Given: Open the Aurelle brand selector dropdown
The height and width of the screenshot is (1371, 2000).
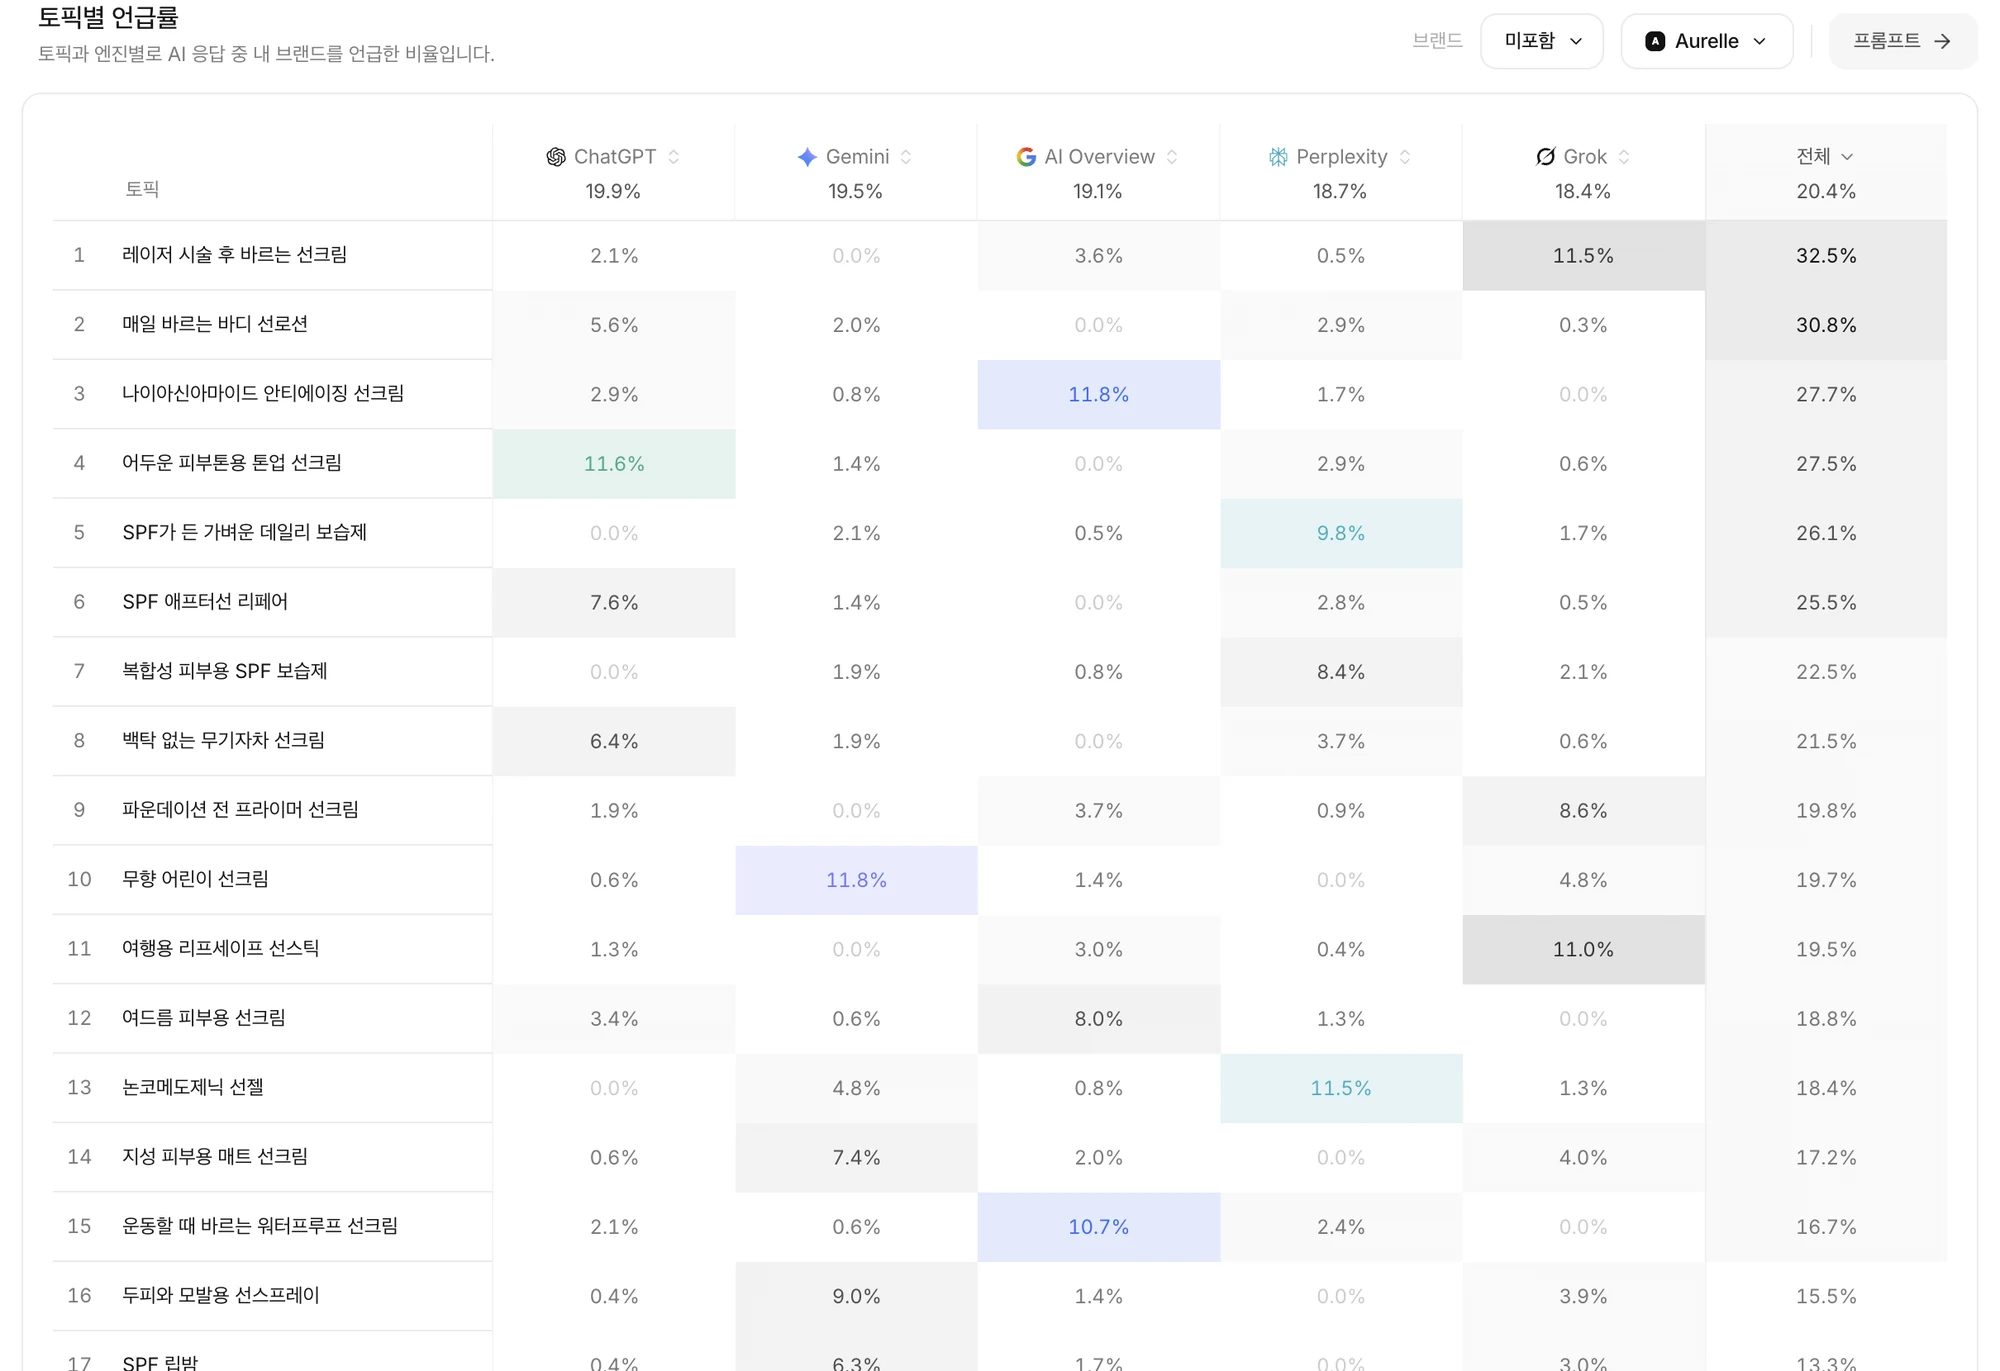Looking at the screenshot, I should (x=1706, y=41).
